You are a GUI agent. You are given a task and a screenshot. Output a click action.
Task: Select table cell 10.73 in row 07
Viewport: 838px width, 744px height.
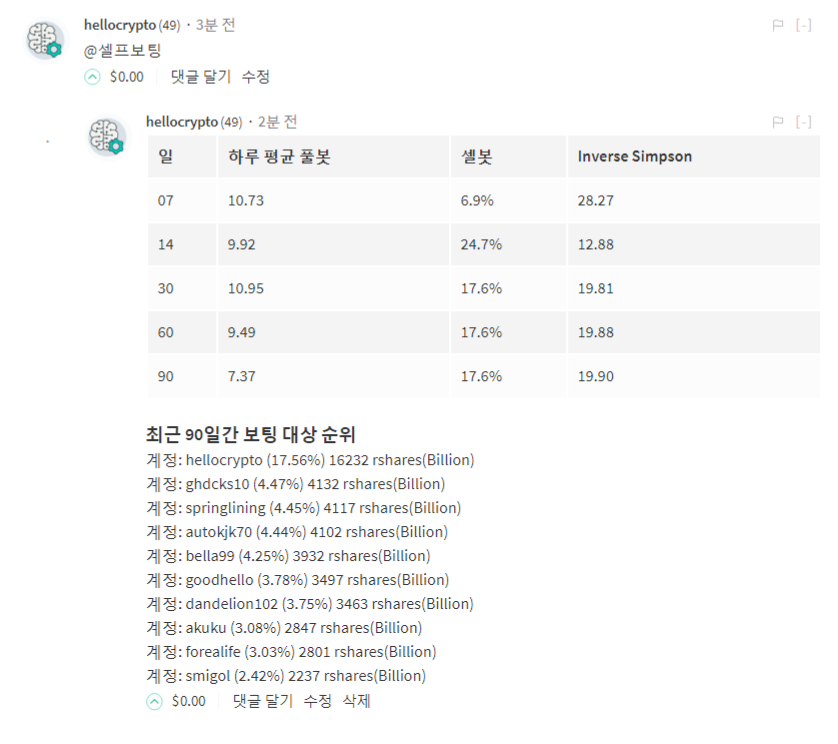coord(333,201)
